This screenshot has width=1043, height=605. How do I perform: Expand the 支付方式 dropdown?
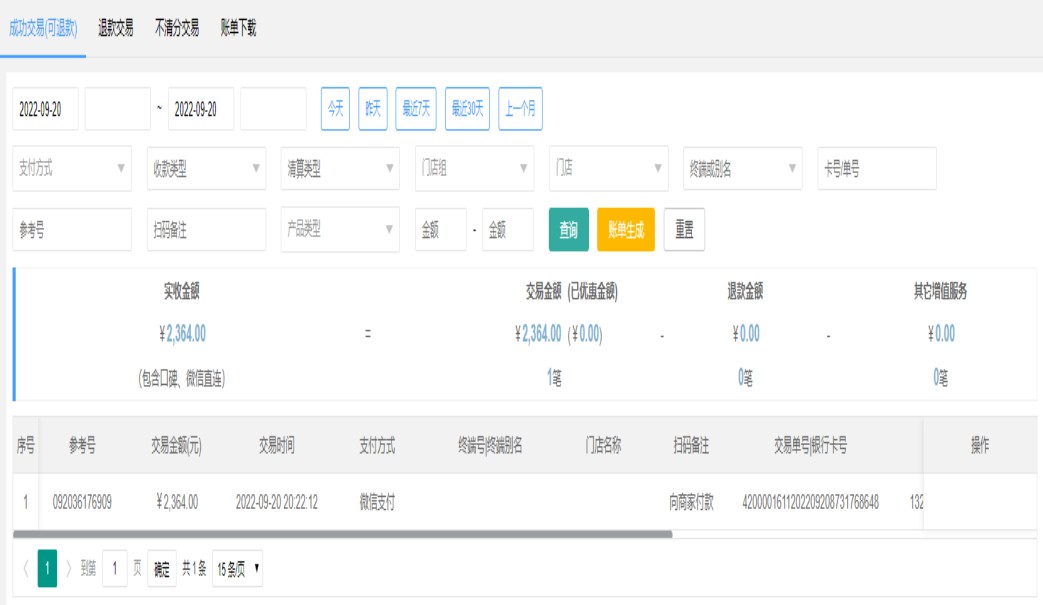(72, 169)
